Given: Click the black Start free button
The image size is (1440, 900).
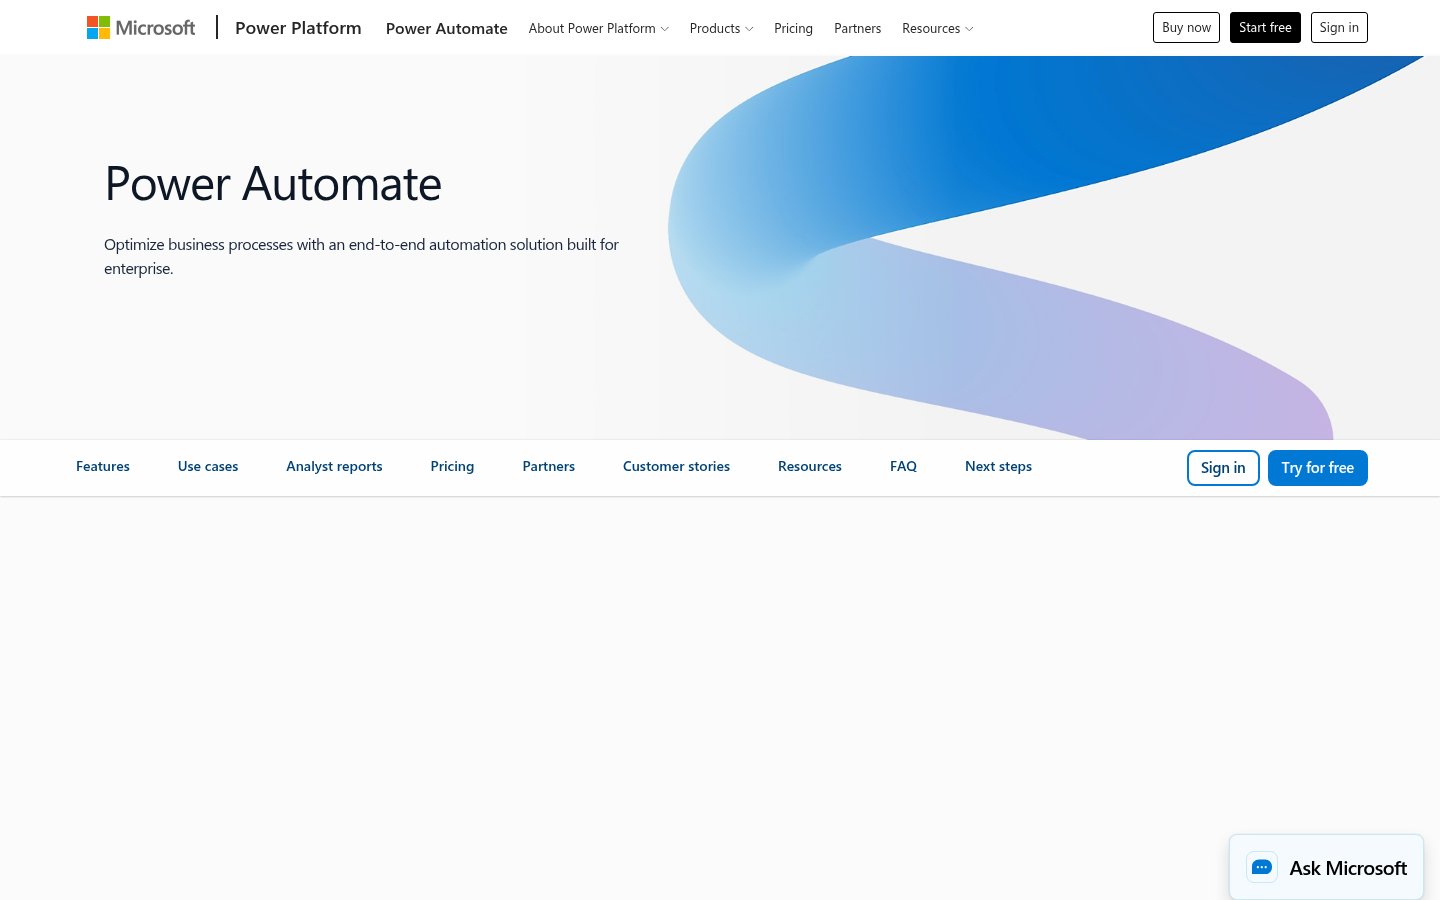Looking at the screenshot, I should click(1265, 28).
